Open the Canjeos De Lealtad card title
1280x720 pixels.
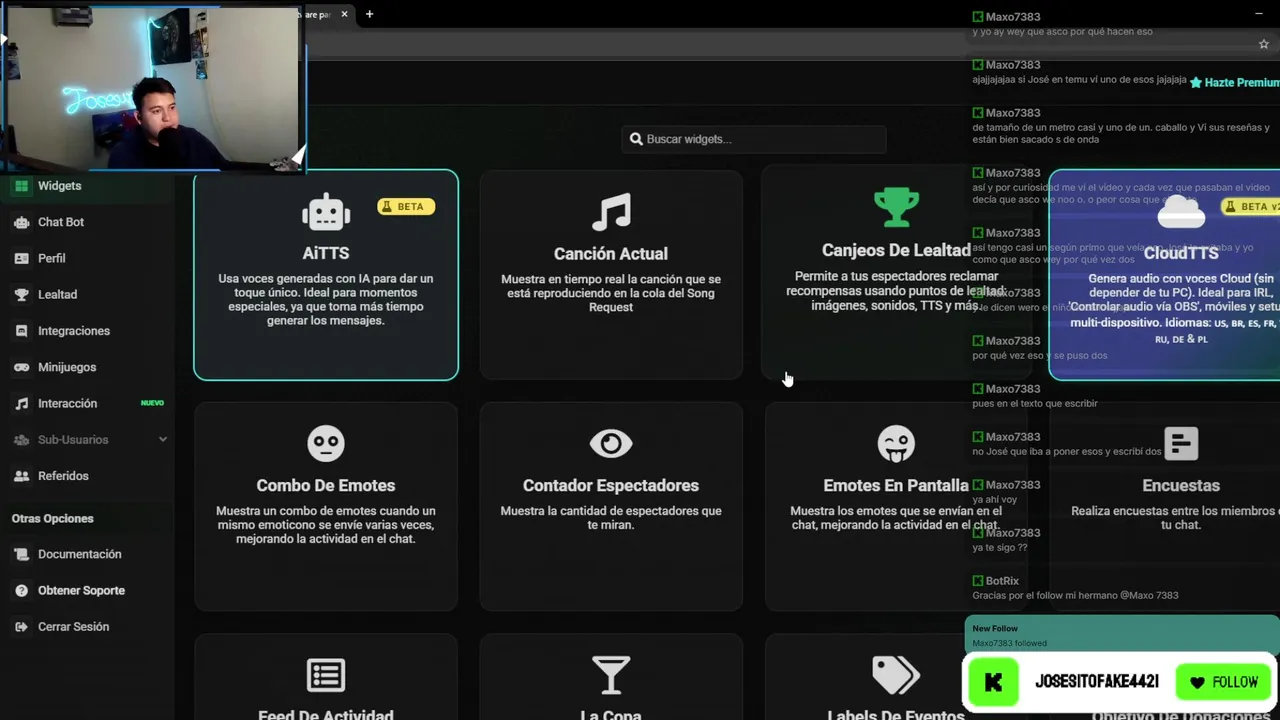point(896,250)
